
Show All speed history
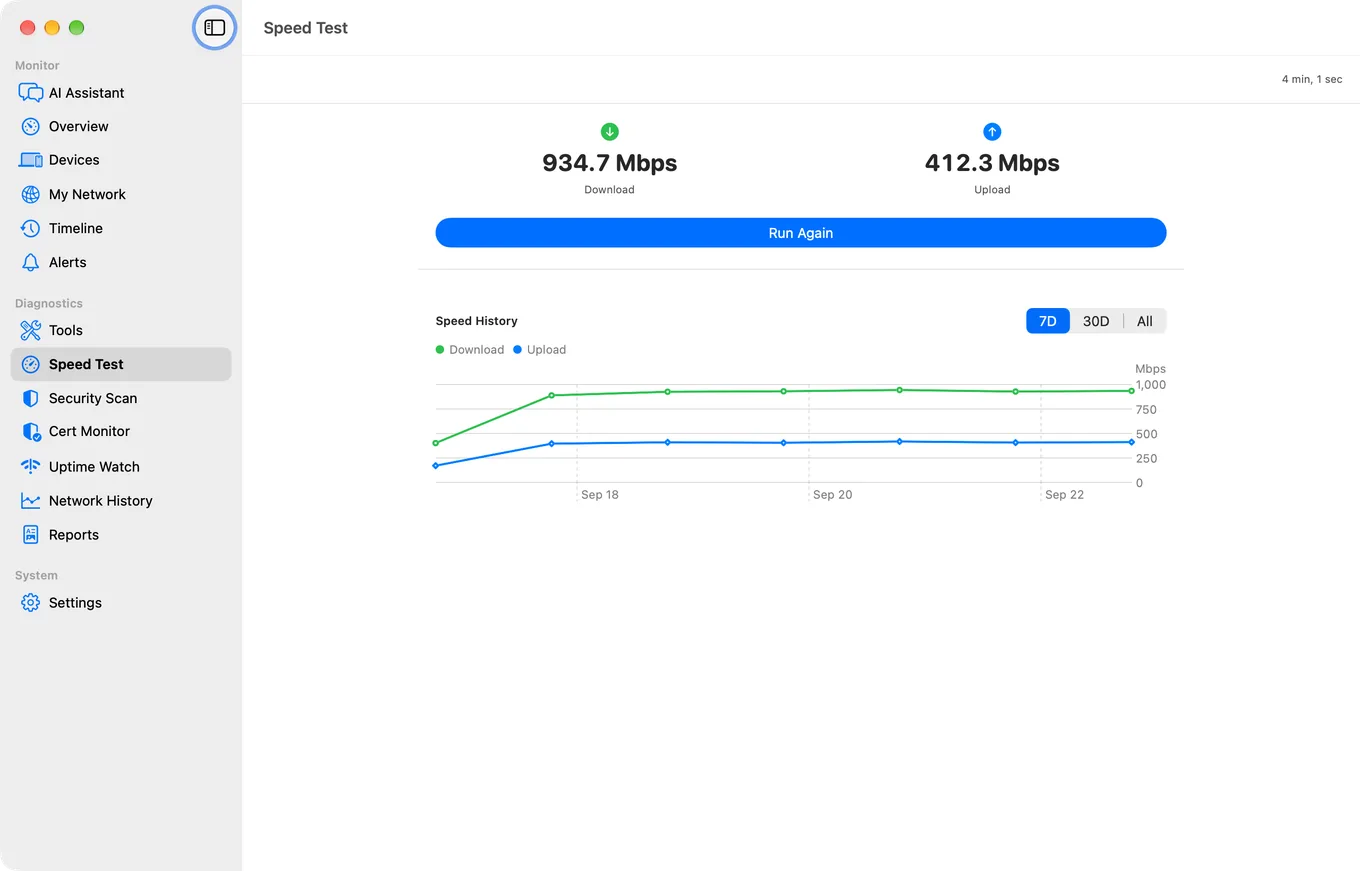[x=1145, y=321]
